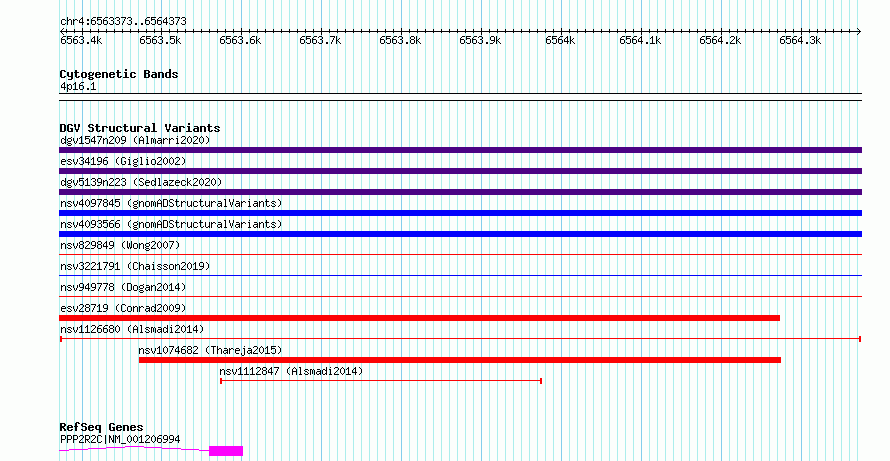
Task: Select the nsv1074682 (Thareja2015) red bar
Action: (460, 360)
